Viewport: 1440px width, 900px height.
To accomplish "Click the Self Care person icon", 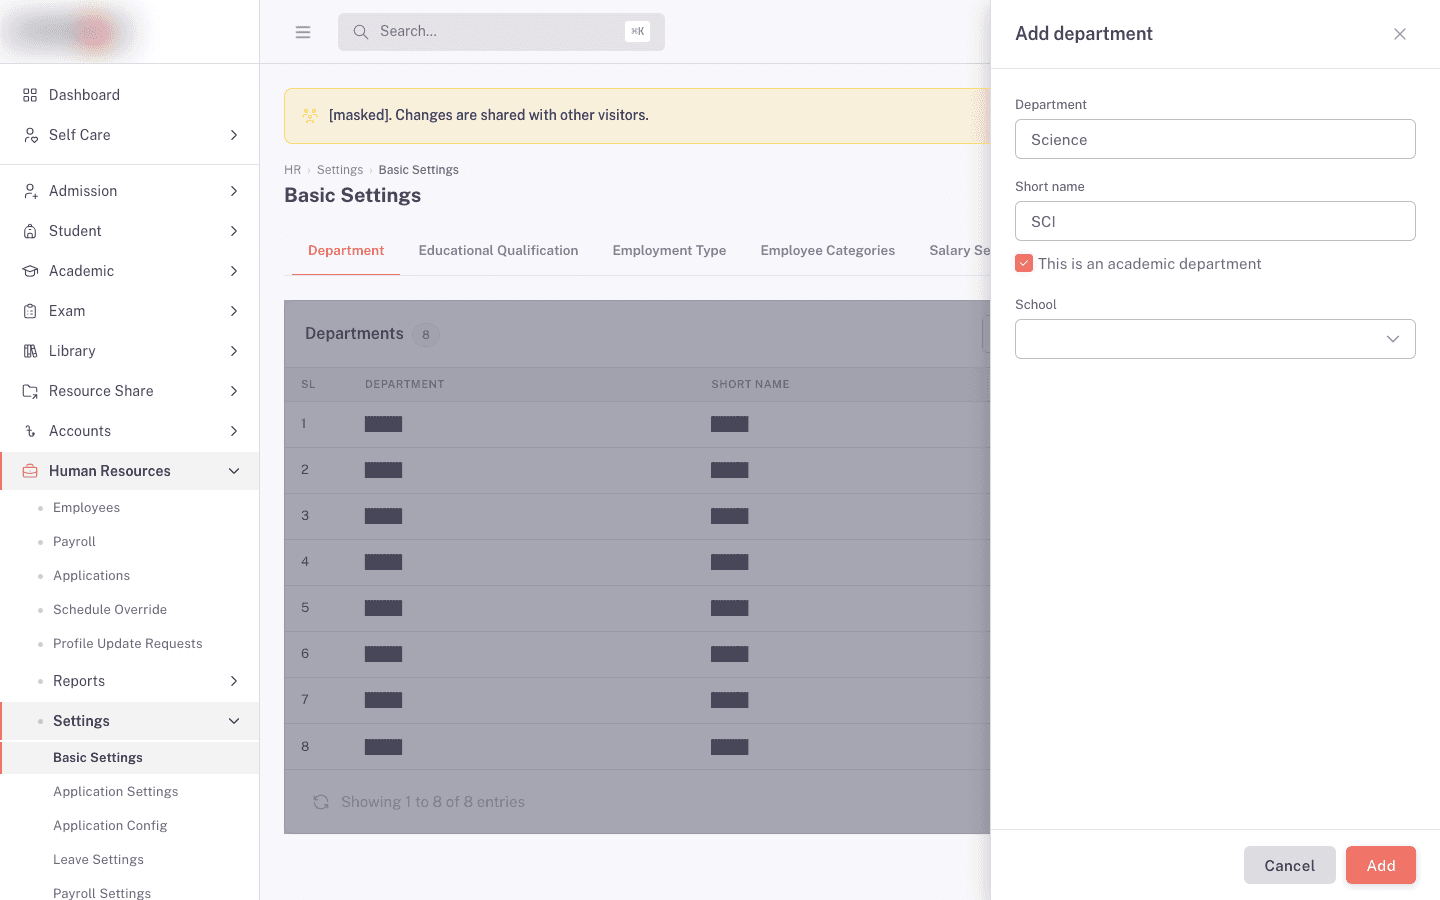I will [x=30, y=135].
